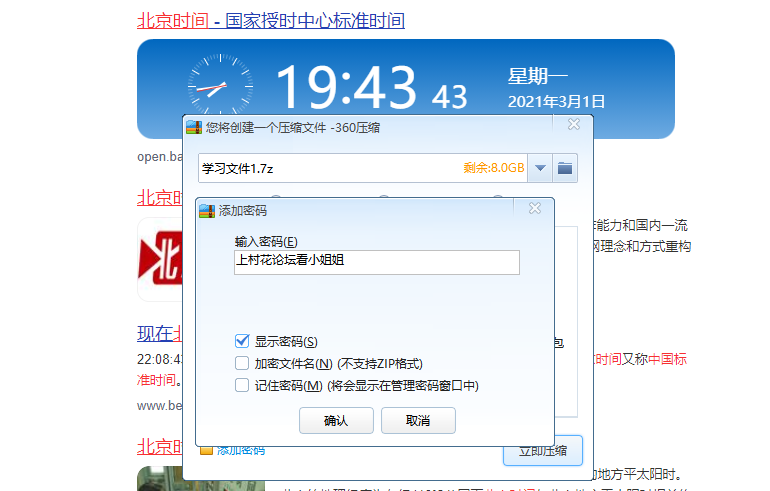The height and width of the screenshot is (491, 770).
Task: Click the 添加密码 link at bottom left
Action: [x=240, y=451]
